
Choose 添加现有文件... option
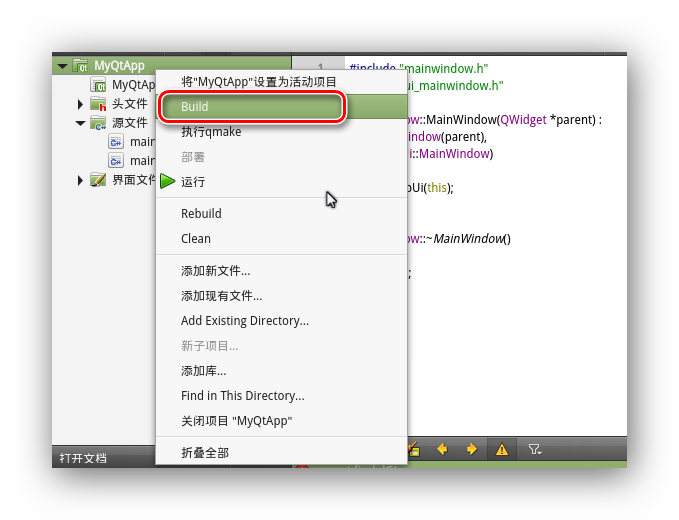click(281, 296)
